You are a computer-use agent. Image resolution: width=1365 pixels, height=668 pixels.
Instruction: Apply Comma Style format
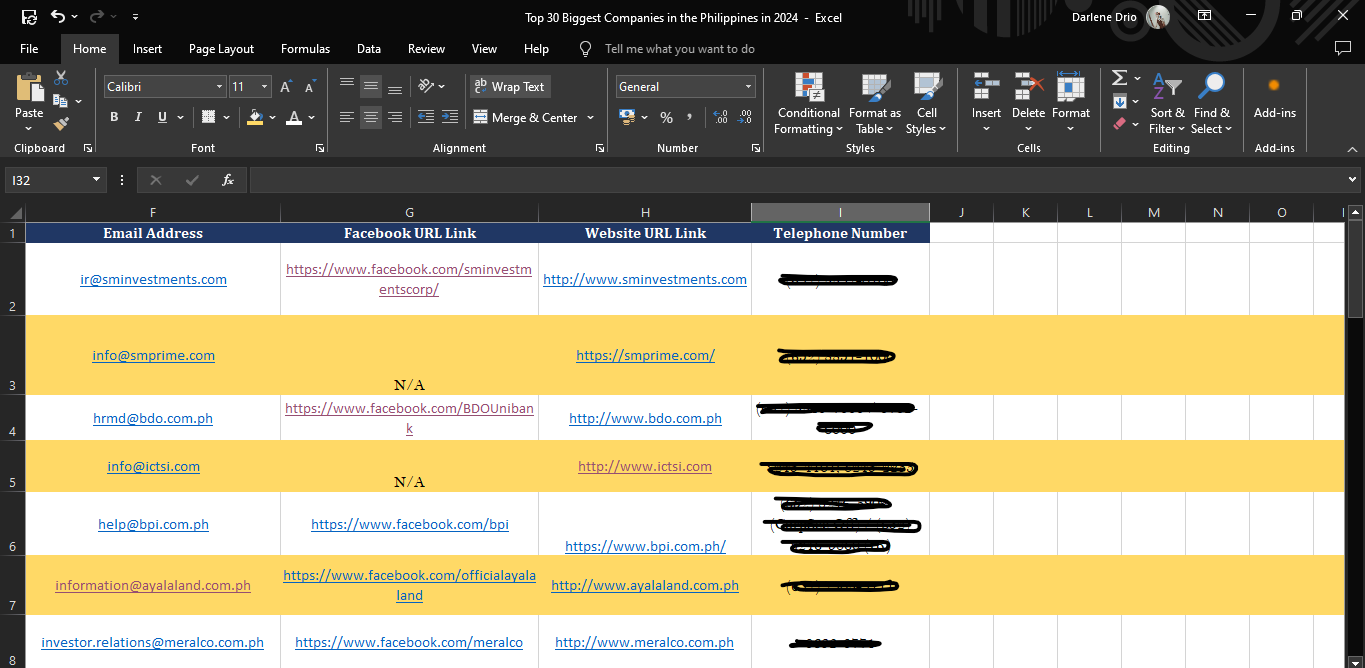tap(690, 117)
